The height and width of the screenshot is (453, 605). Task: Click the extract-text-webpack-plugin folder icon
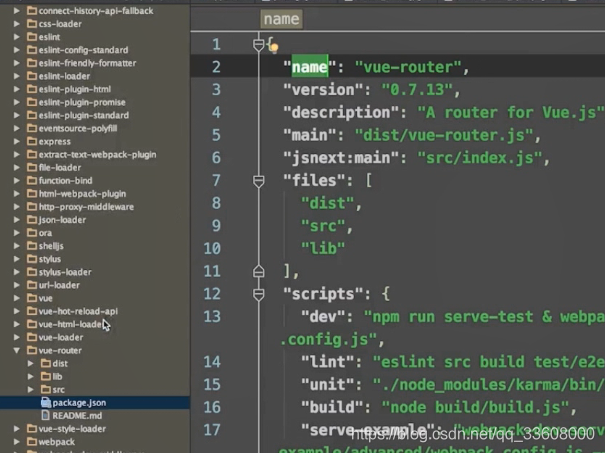(32, 155)
